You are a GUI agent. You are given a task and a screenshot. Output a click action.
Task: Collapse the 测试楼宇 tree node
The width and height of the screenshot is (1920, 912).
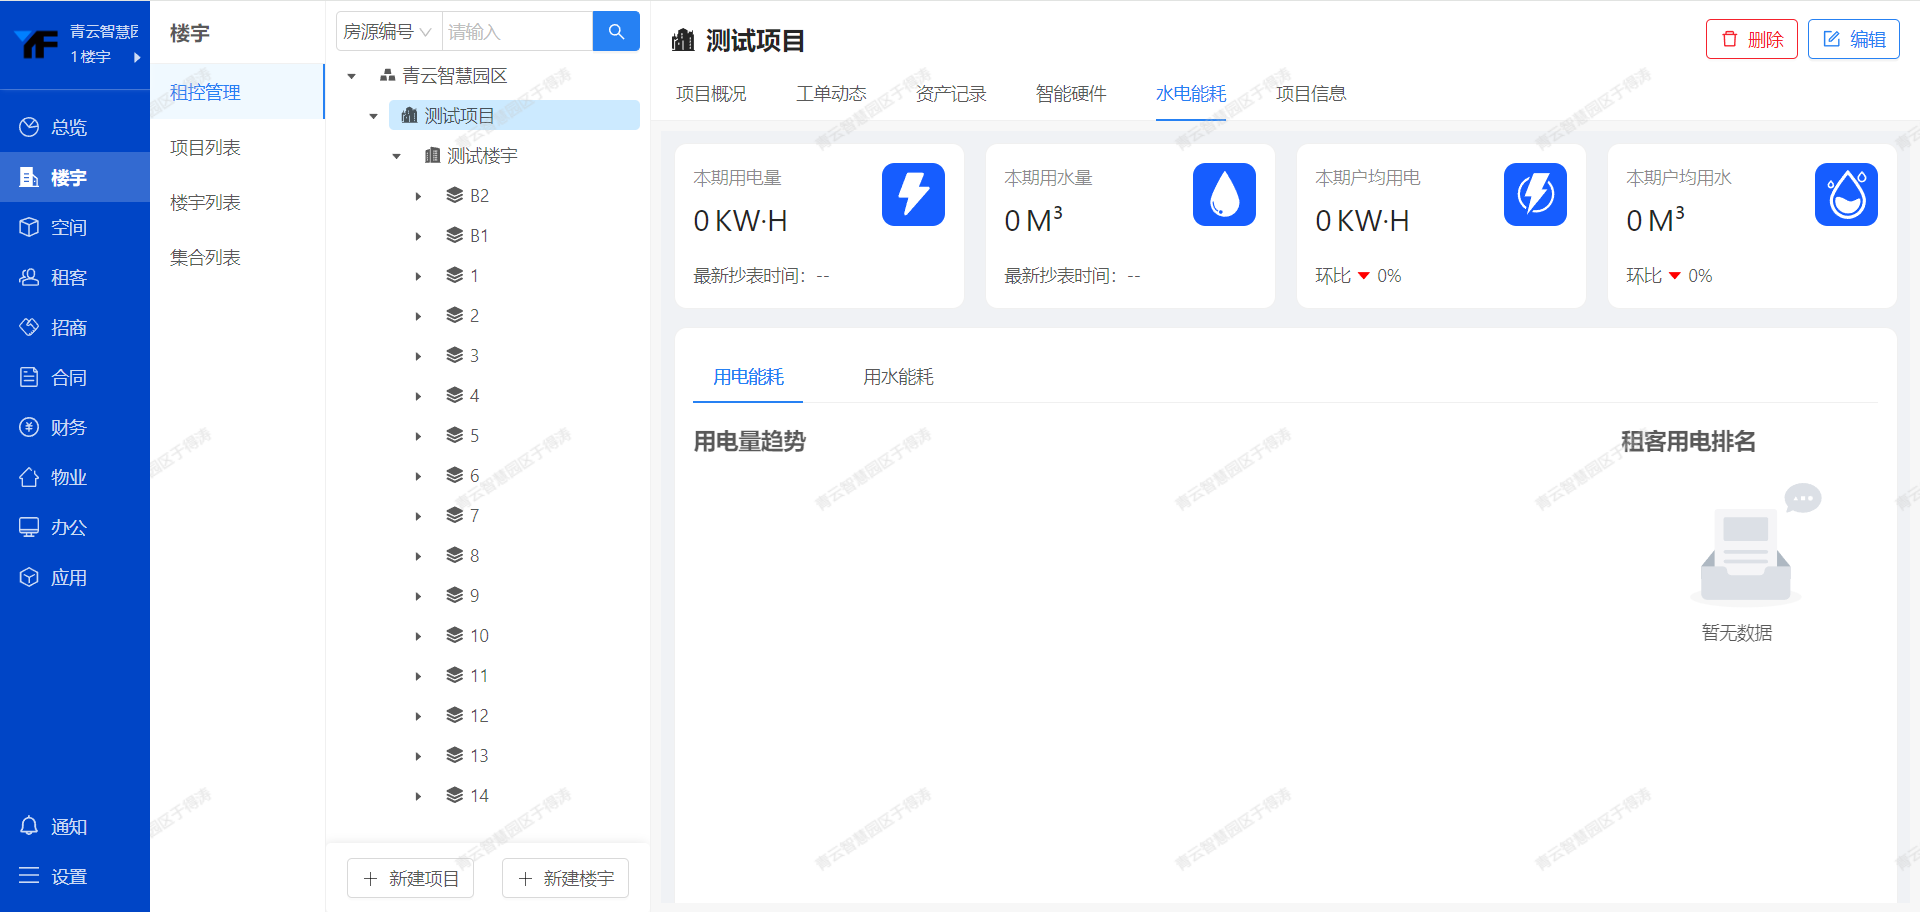pos(396,156)
